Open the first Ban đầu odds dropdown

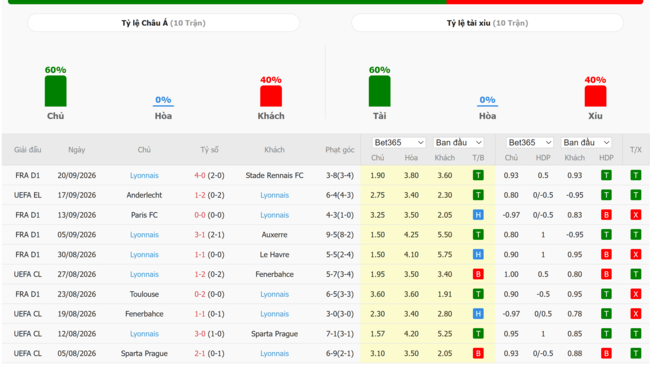click(458, 143)
